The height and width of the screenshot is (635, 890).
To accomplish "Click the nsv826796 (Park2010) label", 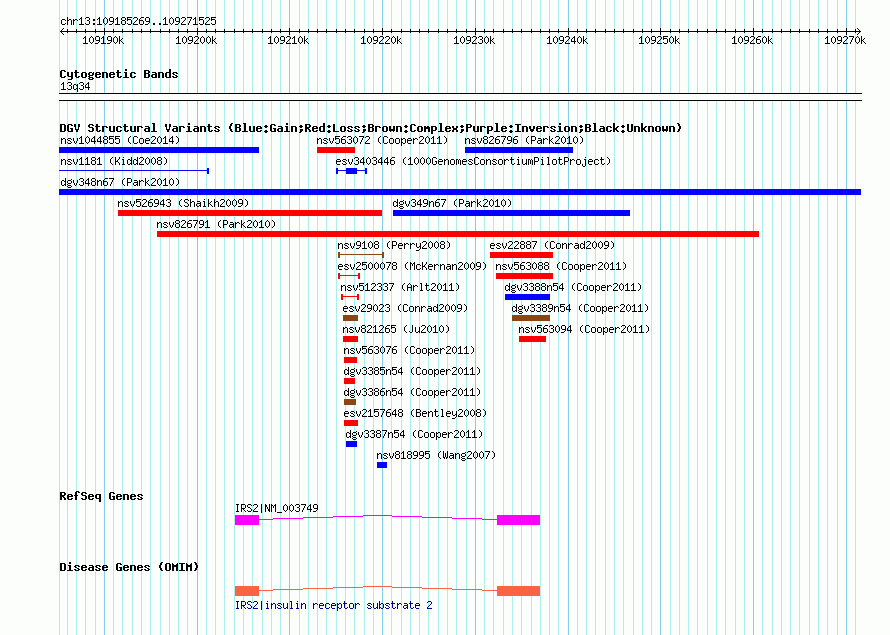I will coord(524,140).
